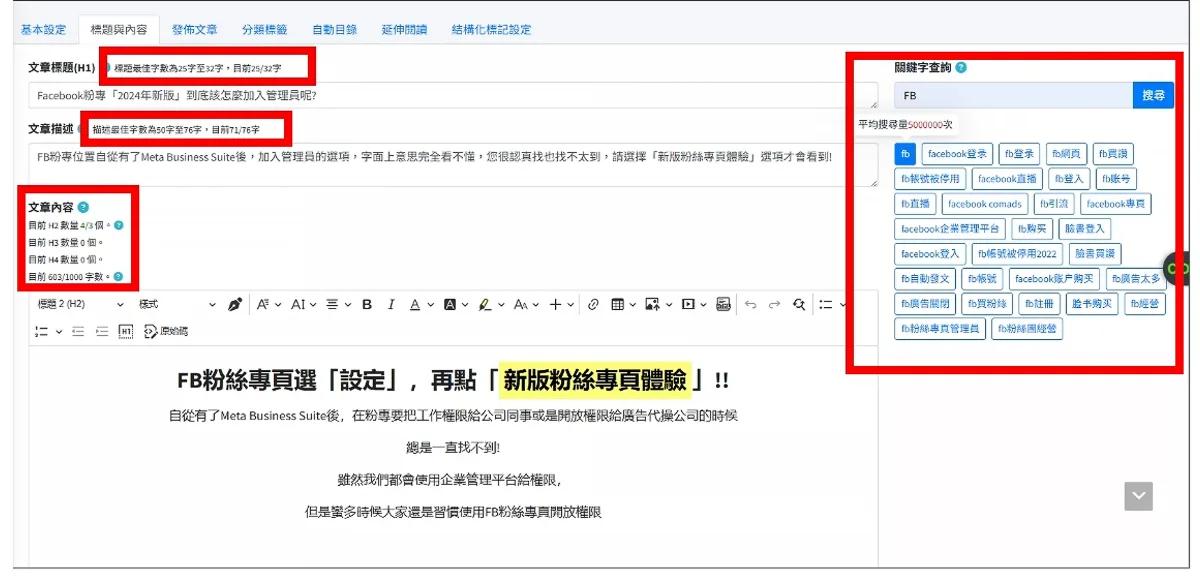Click the font background color icon

(x=450, y=305)
